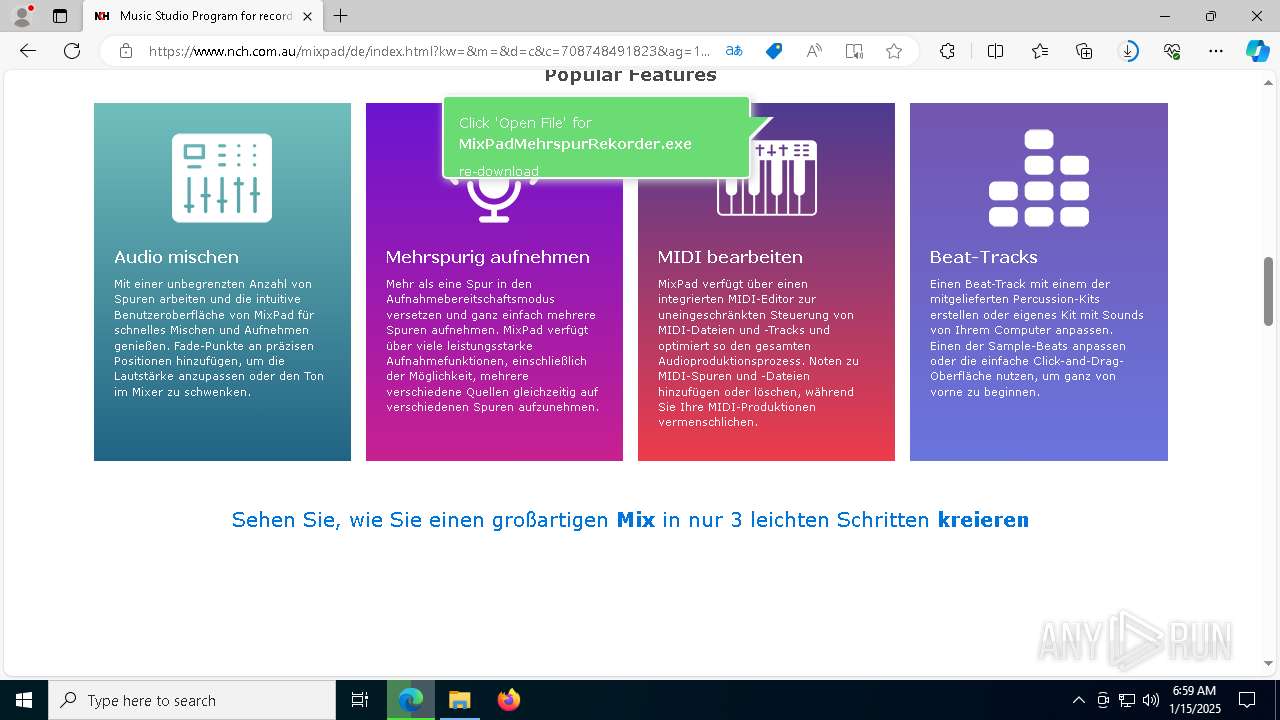Click the page vertical scrollbar thumb
This screenshot has height=720, width=1280.
point(1268,291)
